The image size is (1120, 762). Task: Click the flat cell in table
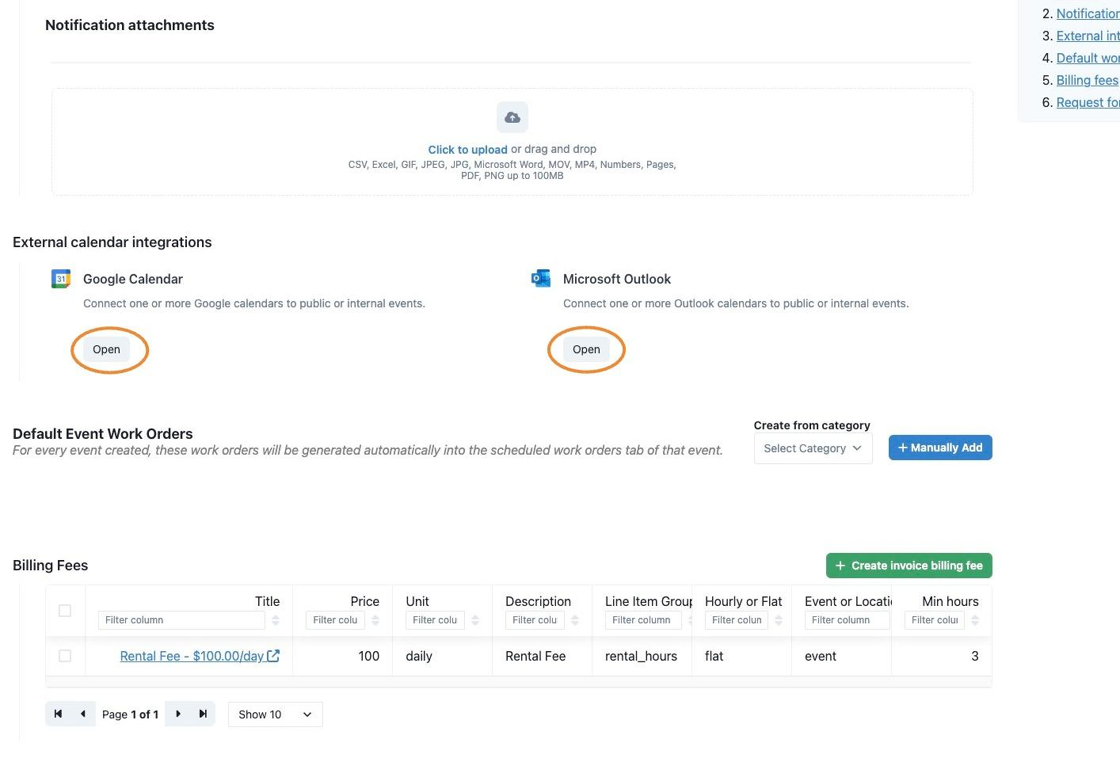point(741,656)
